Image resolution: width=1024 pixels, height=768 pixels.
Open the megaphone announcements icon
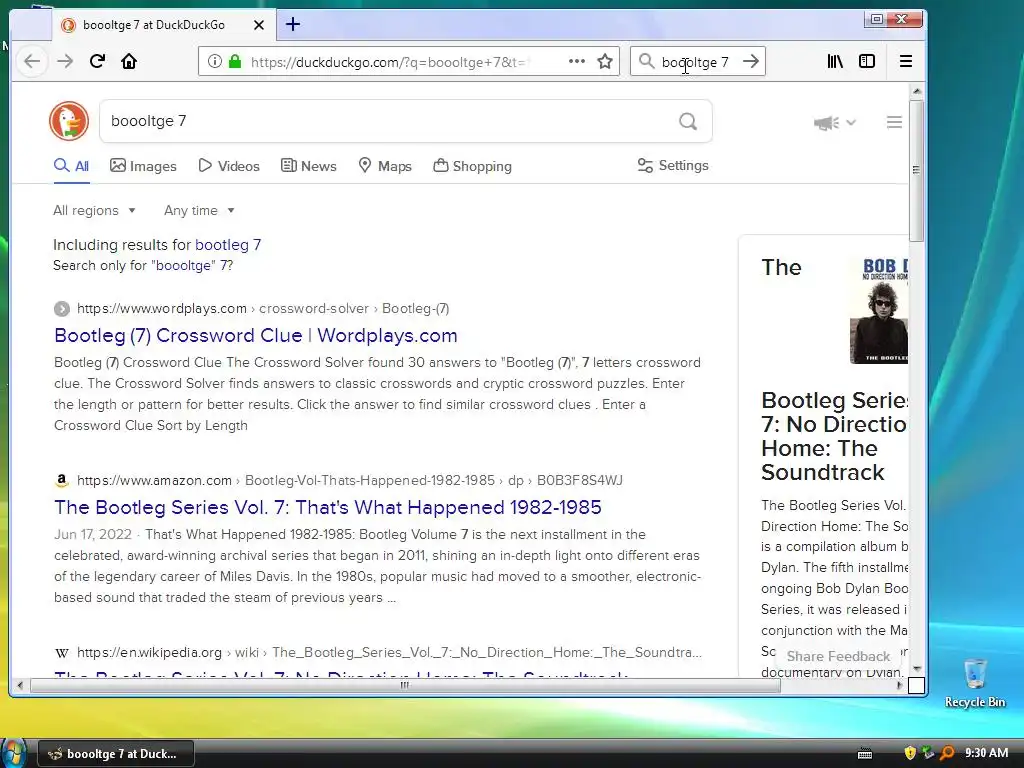[826, 122]
